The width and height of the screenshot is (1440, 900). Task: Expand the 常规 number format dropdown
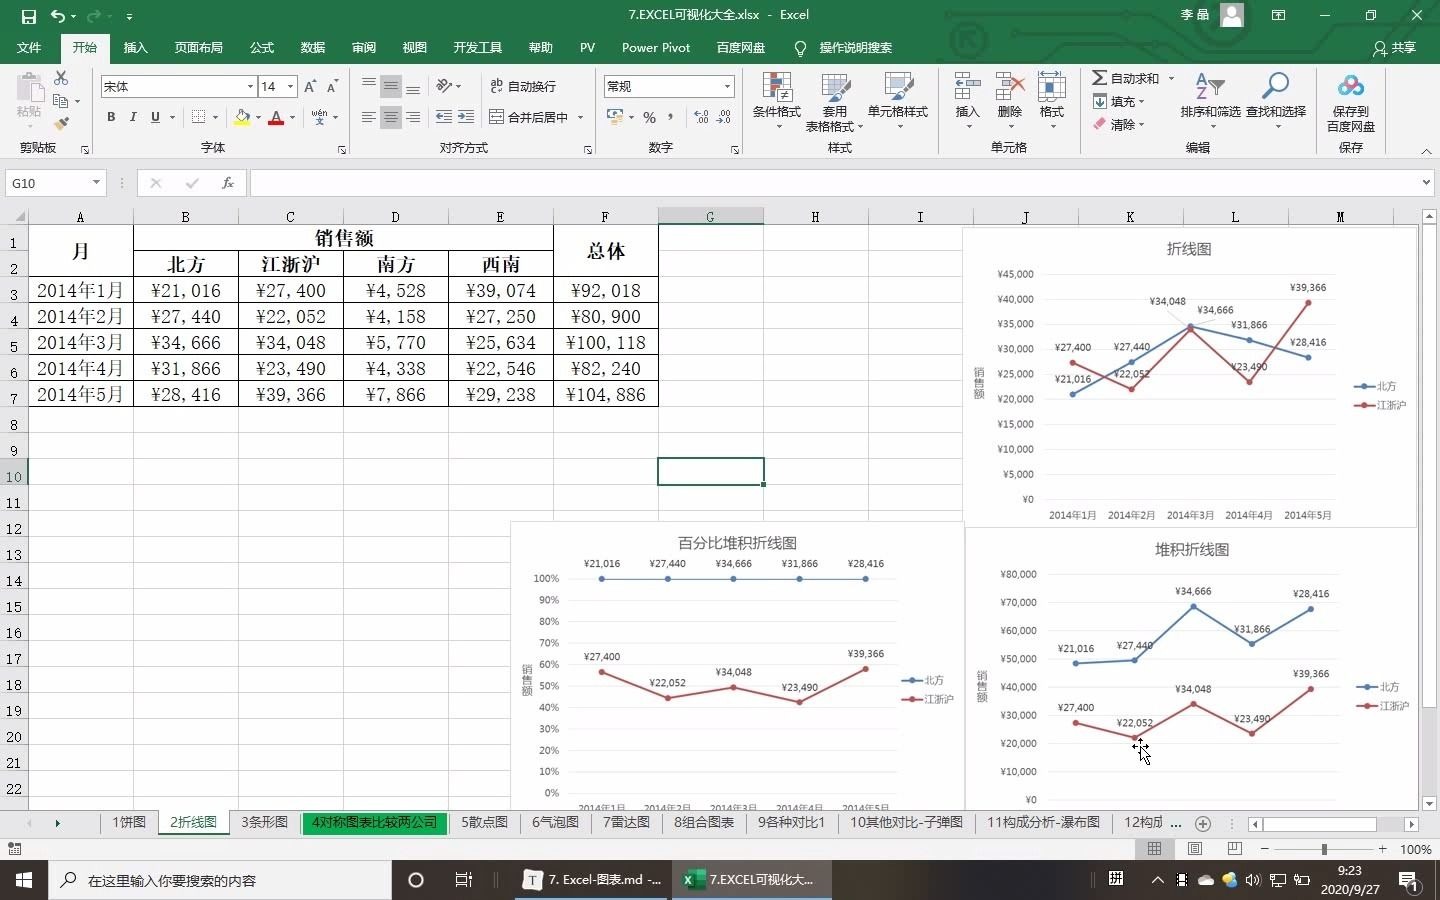[x=725, y=86]
